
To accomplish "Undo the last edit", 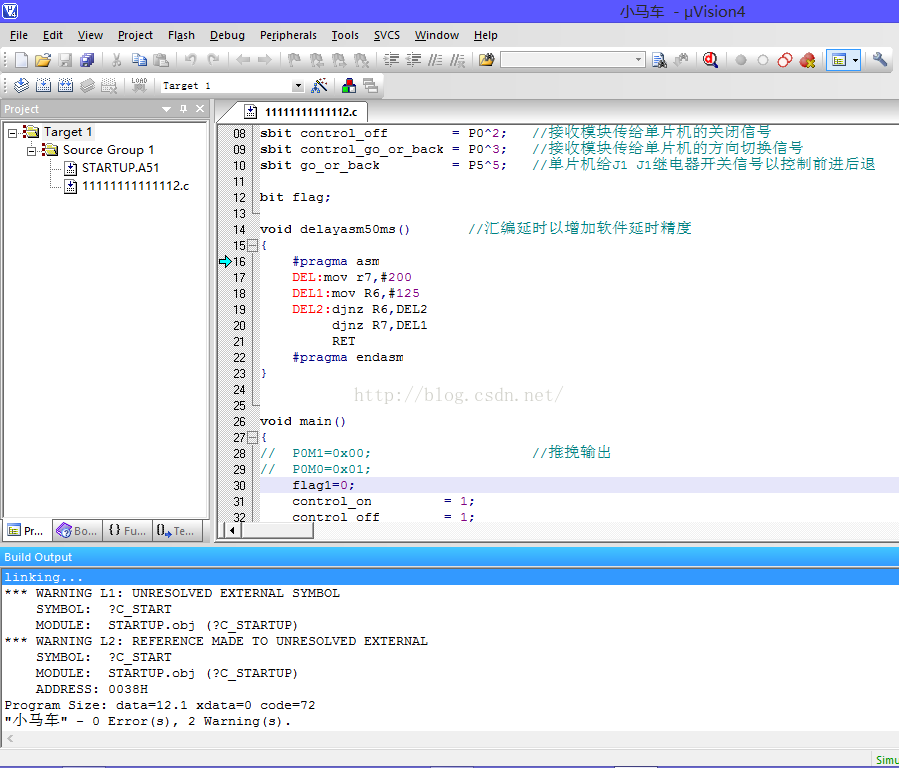I will (x=191, y=60).
